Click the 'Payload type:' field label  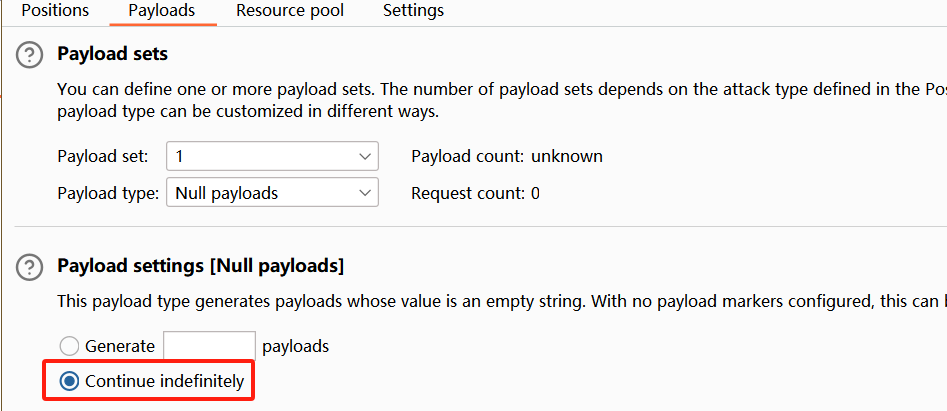[108, 193]
